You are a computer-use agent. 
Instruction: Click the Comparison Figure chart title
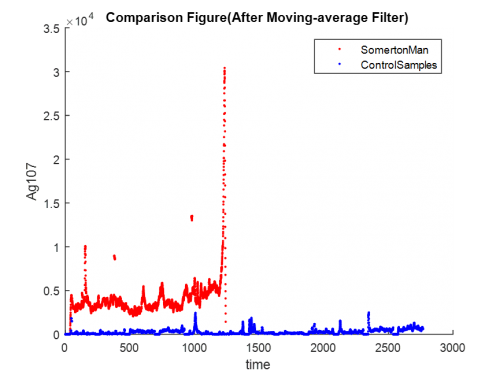(257, 17)
